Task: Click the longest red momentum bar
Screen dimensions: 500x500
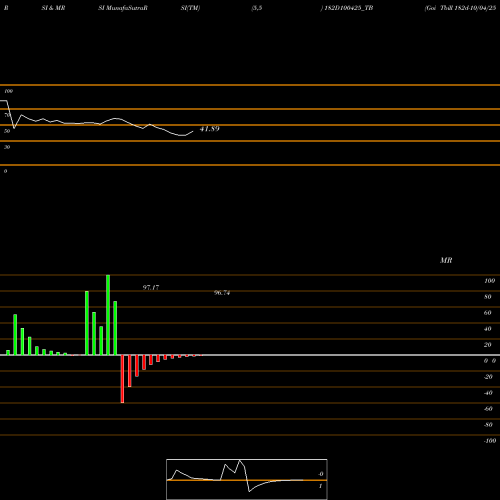Action: [122, 379]
